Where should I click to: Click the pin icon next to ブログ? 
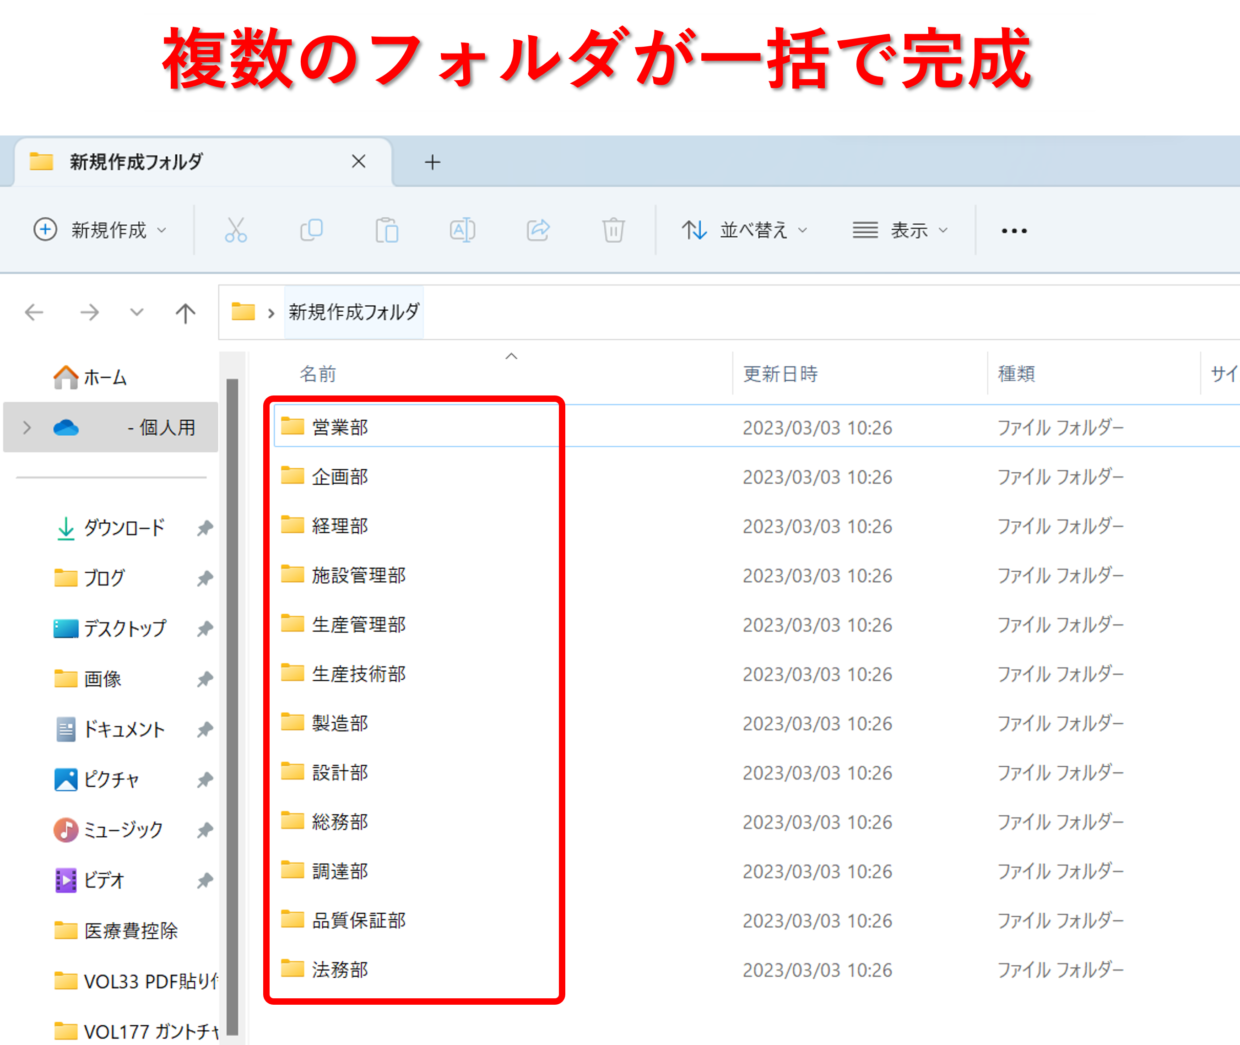[205, 578]
